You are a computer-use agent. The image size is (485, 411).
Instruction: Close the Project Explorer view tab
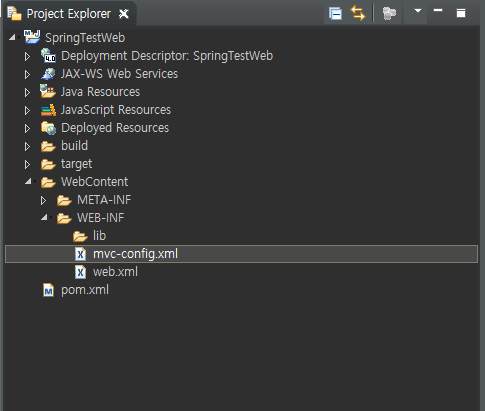[124, 14]
